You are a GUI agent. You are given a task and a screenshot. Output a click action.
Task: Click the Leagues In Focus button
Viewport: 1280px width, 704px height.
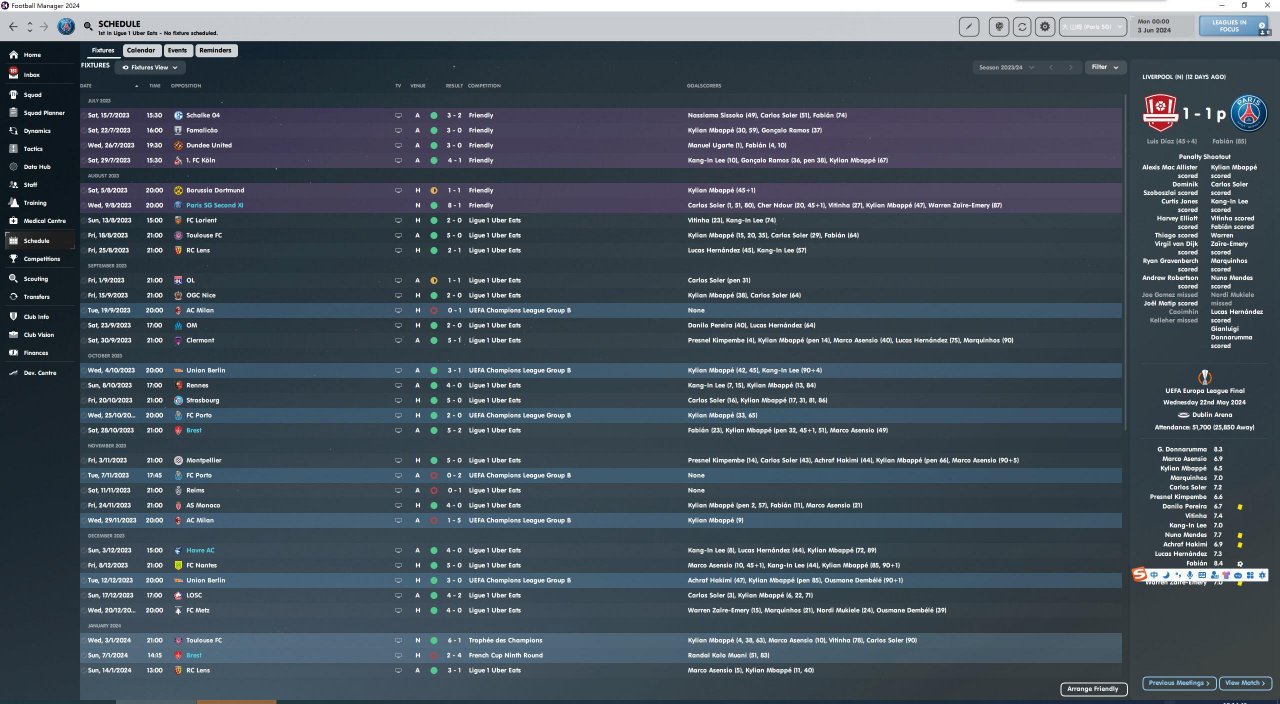(x=1234, y=26)
